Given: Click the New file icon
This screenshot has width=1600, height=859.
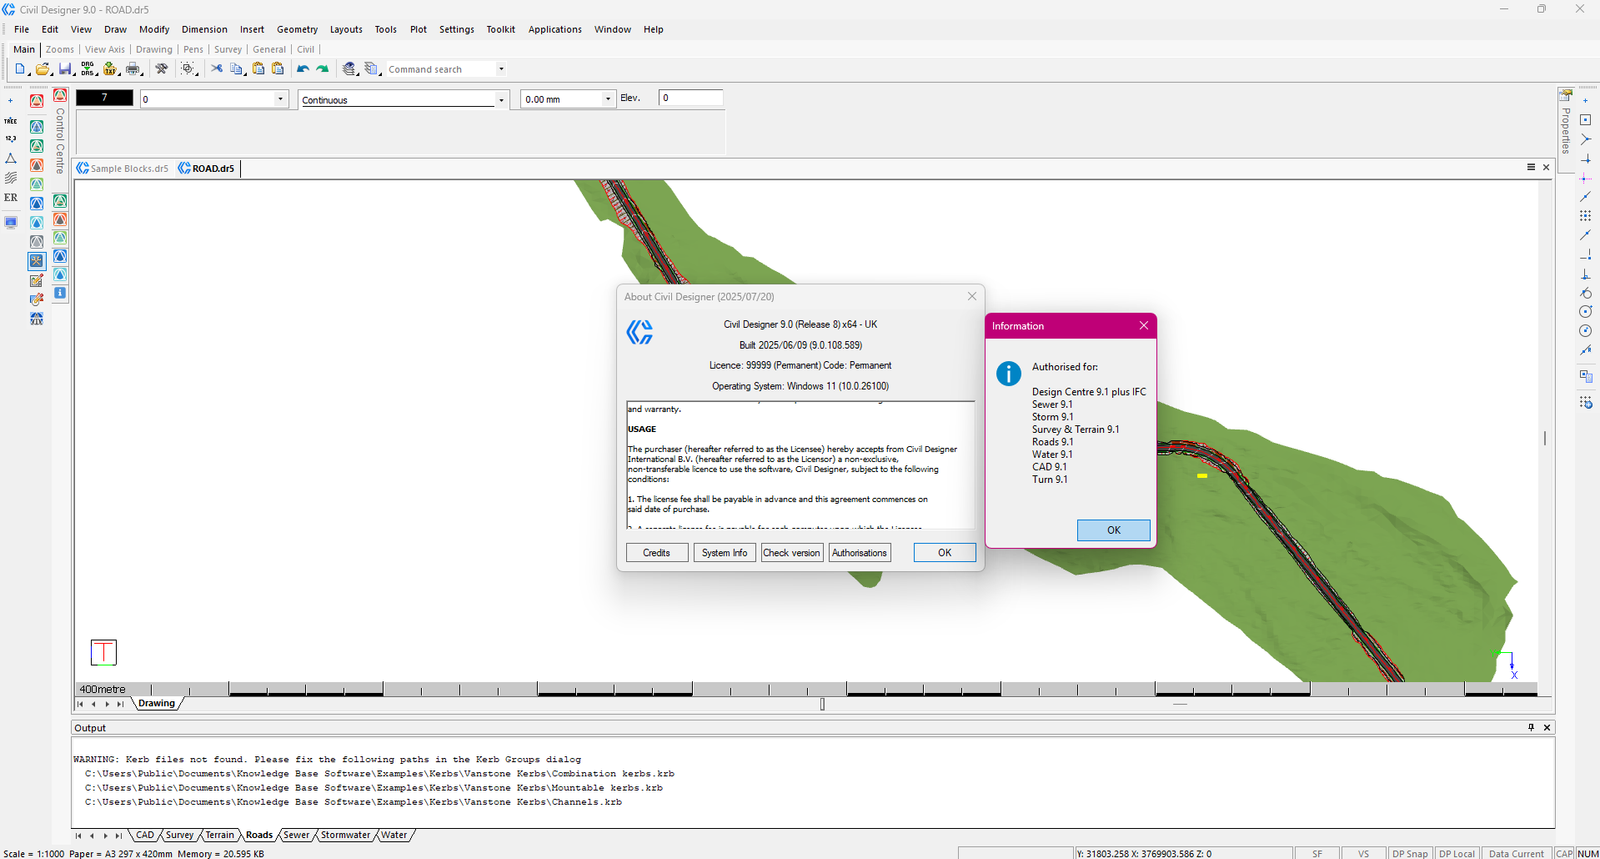Looking at the screenshot, I should pos(19,69).
